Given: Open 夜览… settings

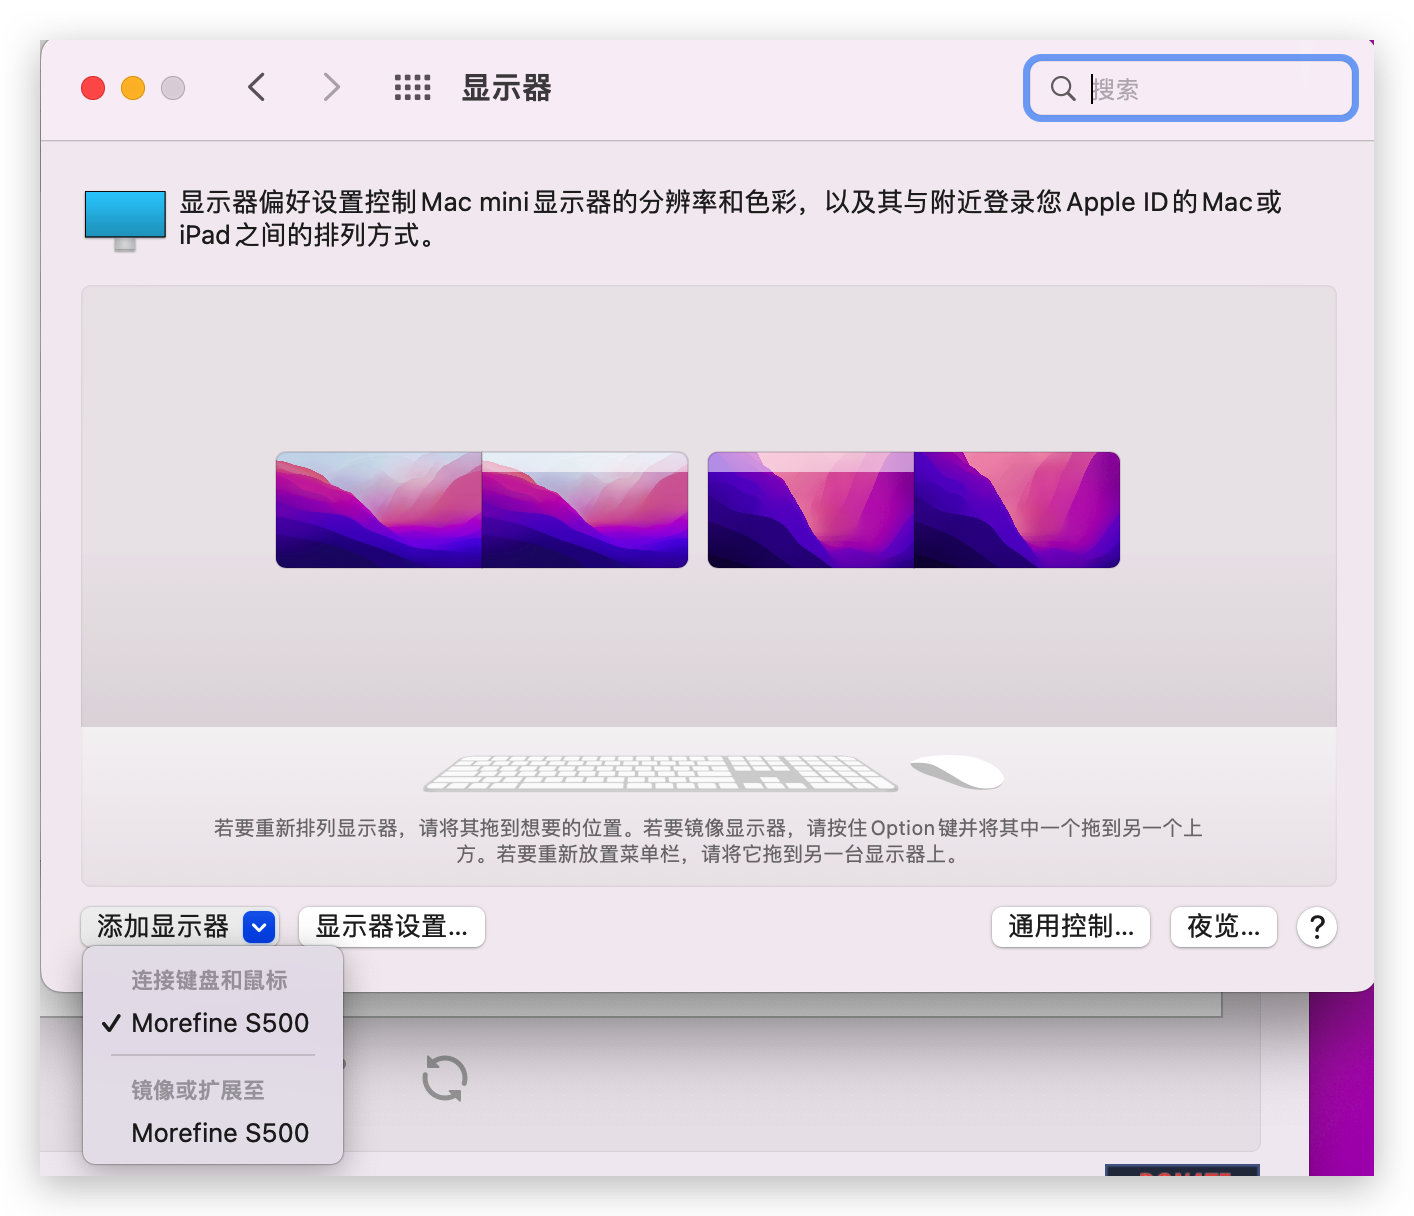Looking at the screenshot, I should [1224, 927].
